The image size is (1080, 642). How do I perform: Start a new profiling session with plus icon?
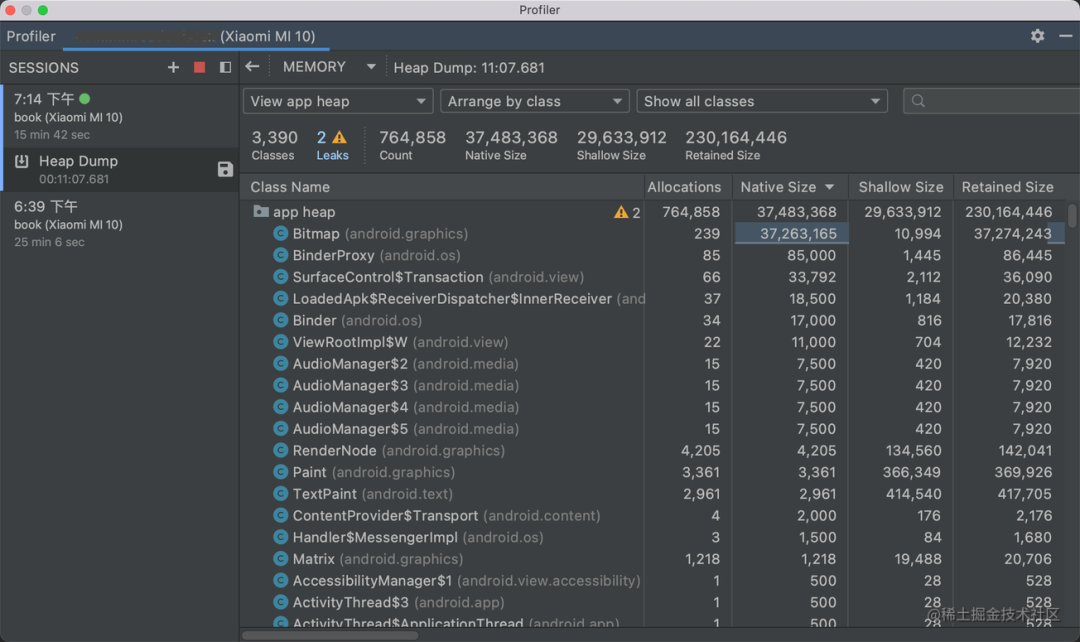173,68
